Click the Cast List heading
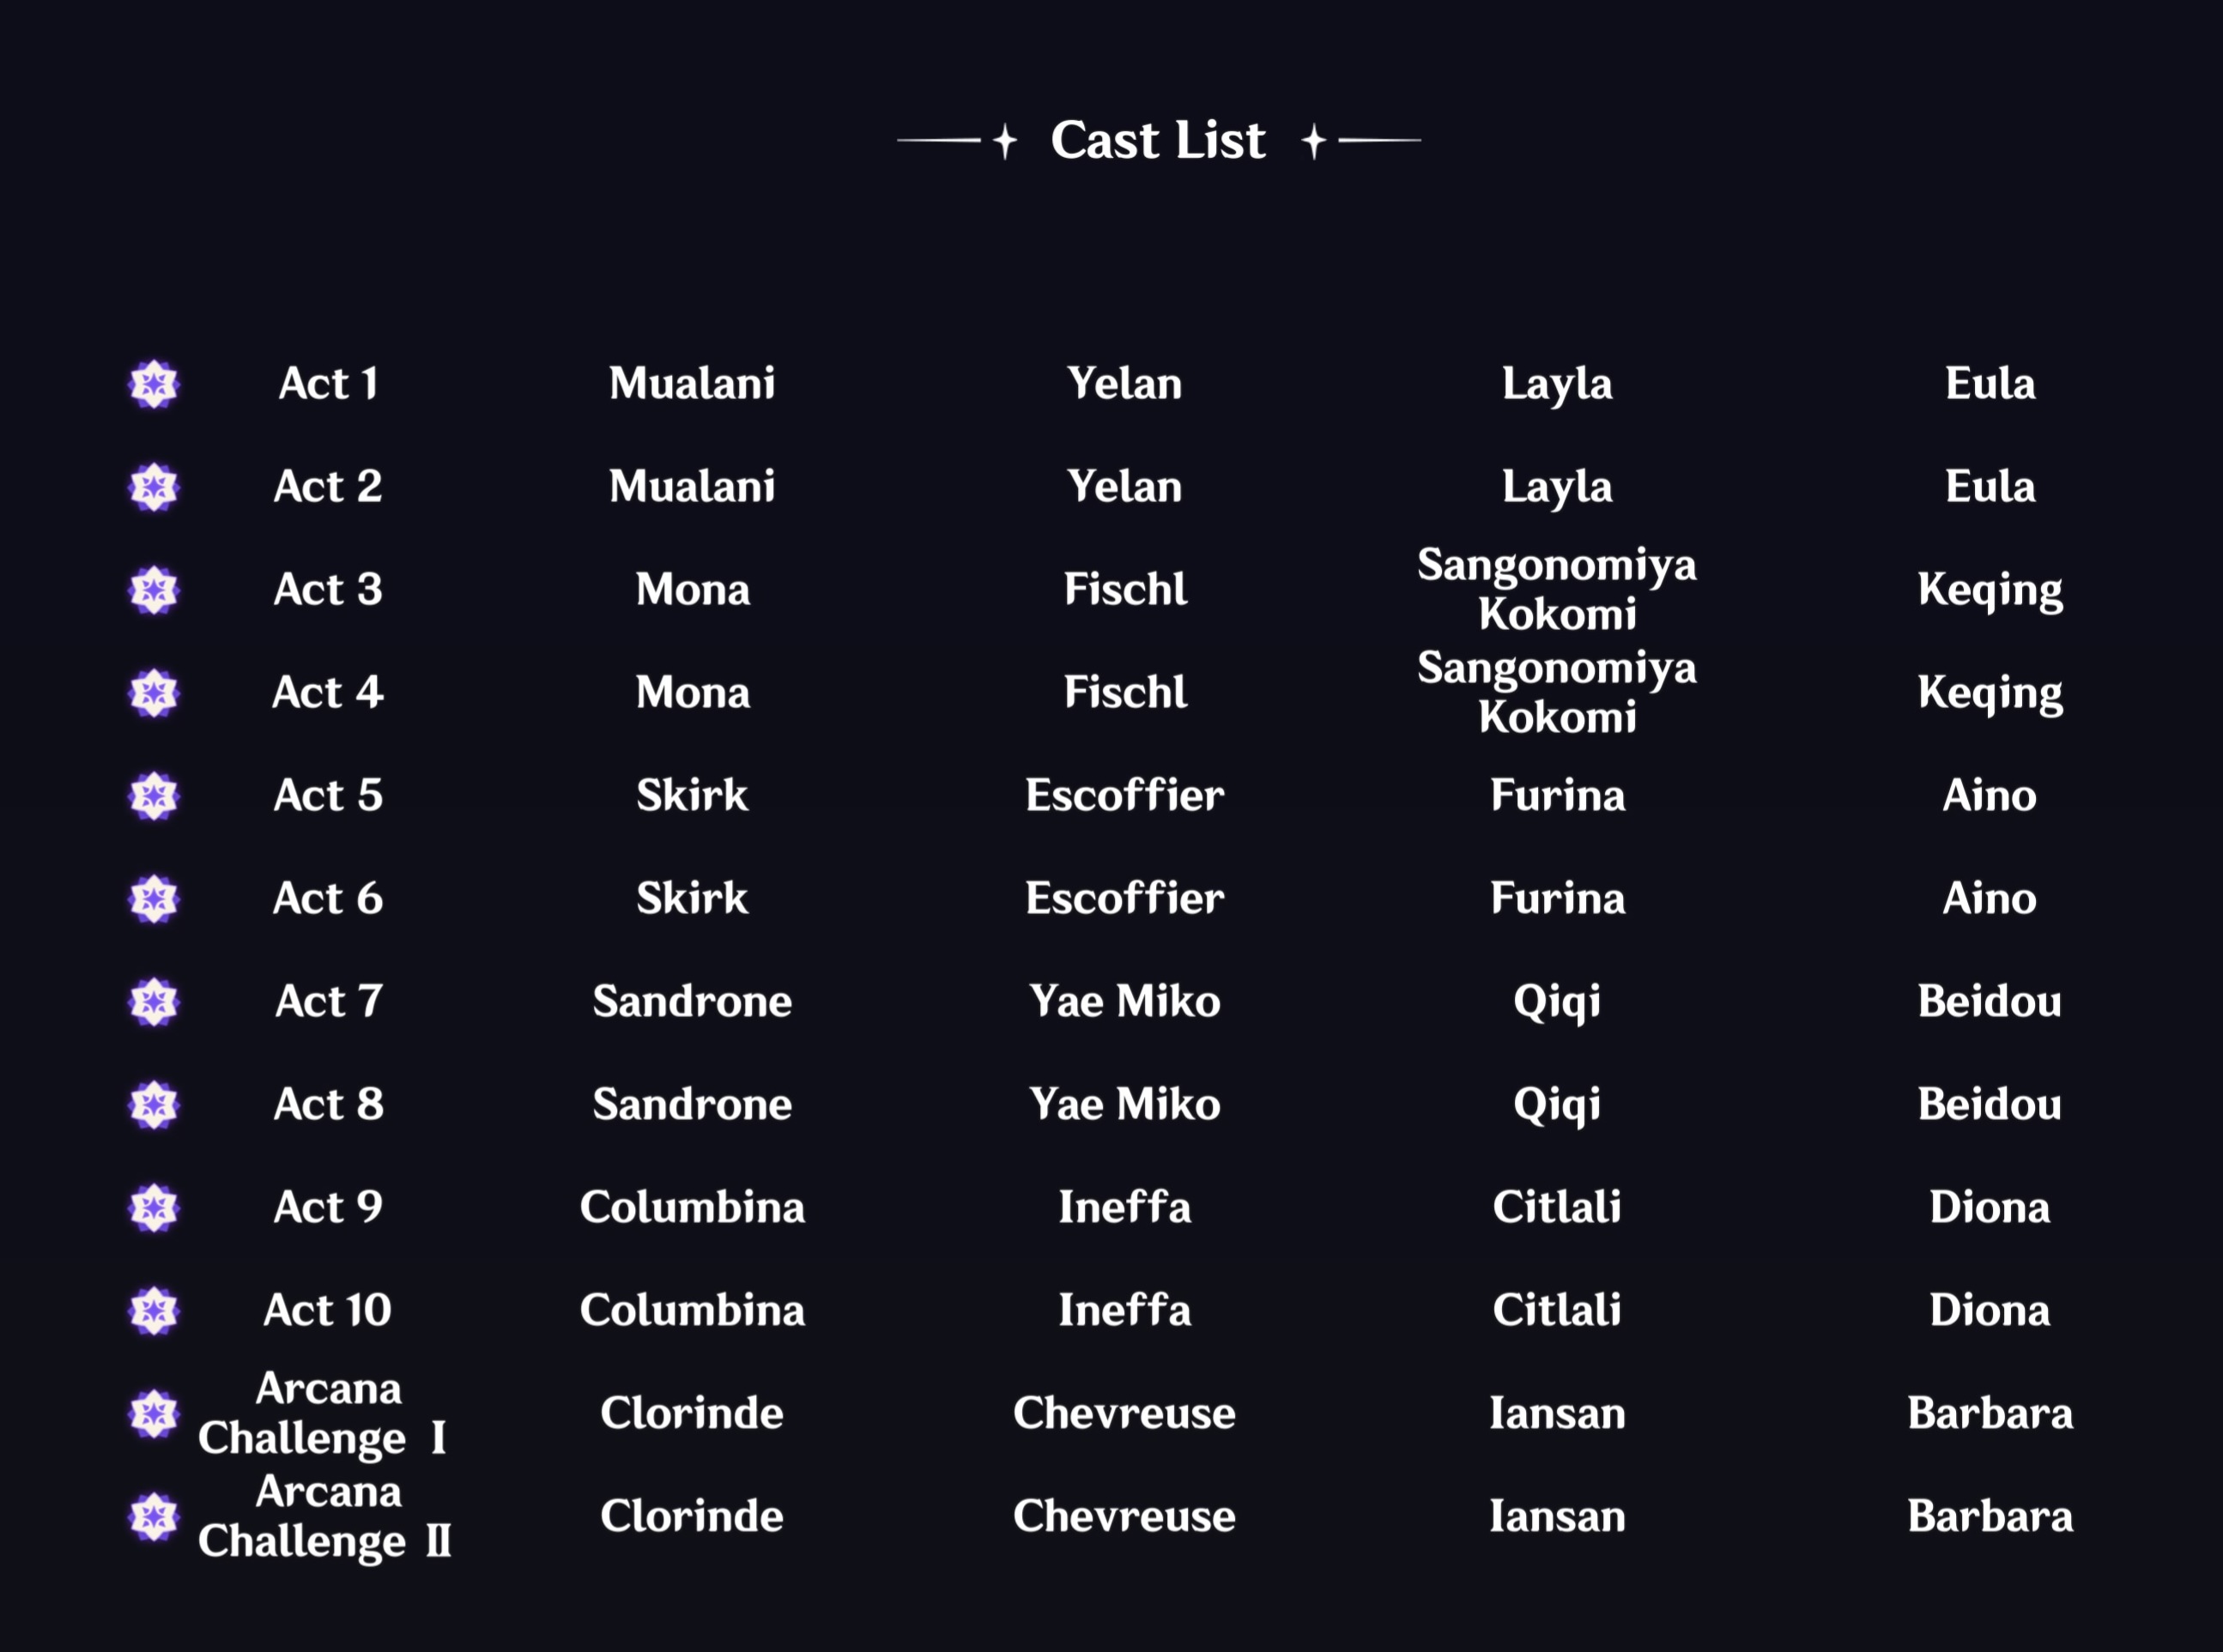The width and height of the screenshot is (2223, 1652). pyautogui.click(x=1158, y=141)
